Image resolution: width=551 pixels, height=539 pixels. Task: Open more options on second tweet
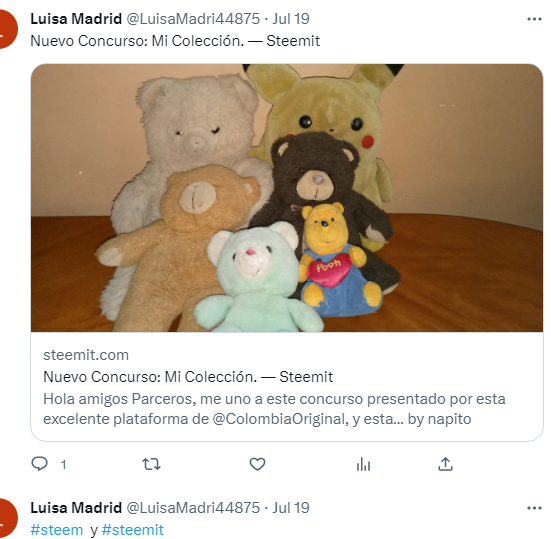(534, 508)
